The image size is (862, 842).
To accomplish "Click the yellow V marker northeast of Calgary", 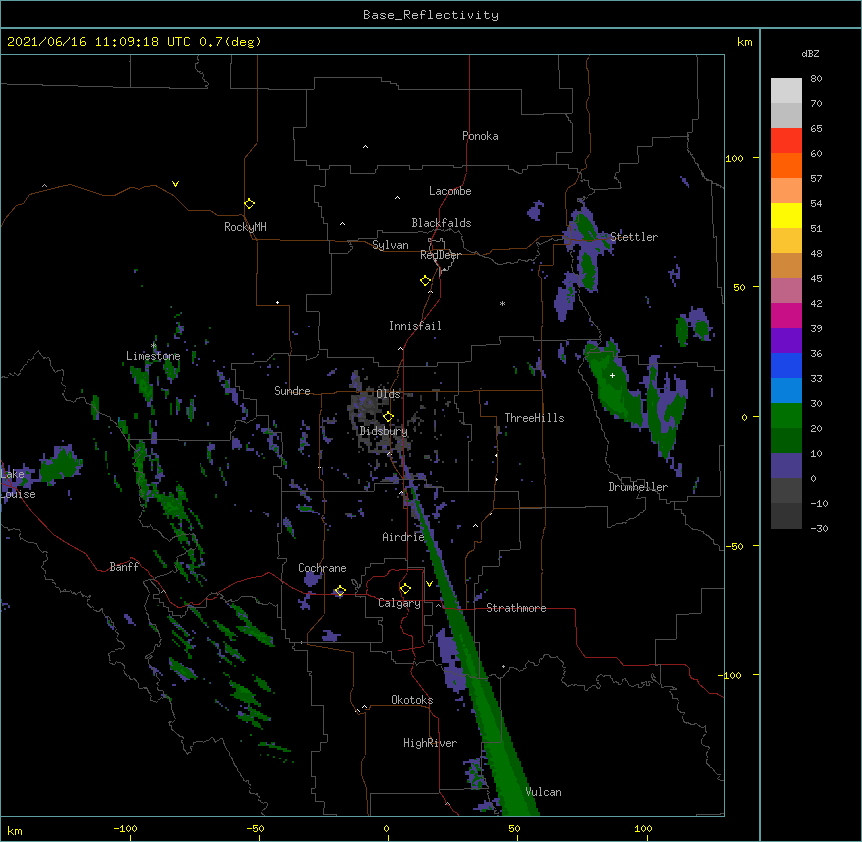I will [429, 584].
